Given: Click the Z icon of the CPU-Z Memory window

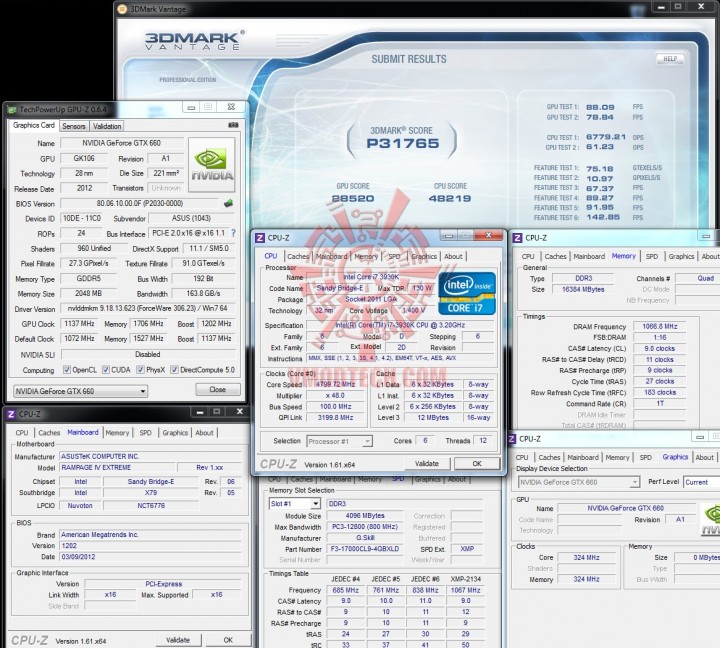Looking at the screenshot, I should point(518,237).
